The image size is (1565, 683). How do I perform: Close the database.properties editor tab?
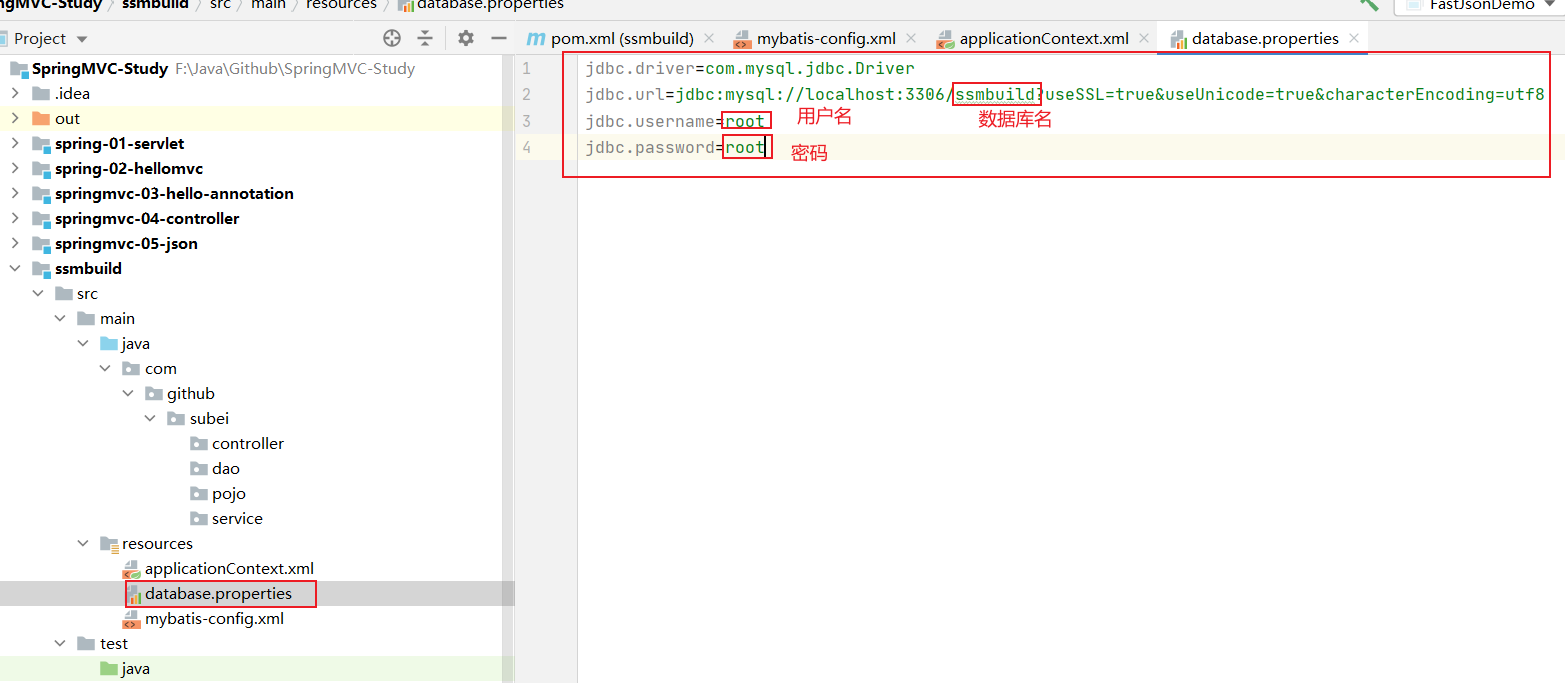(x=1354, y=38)
